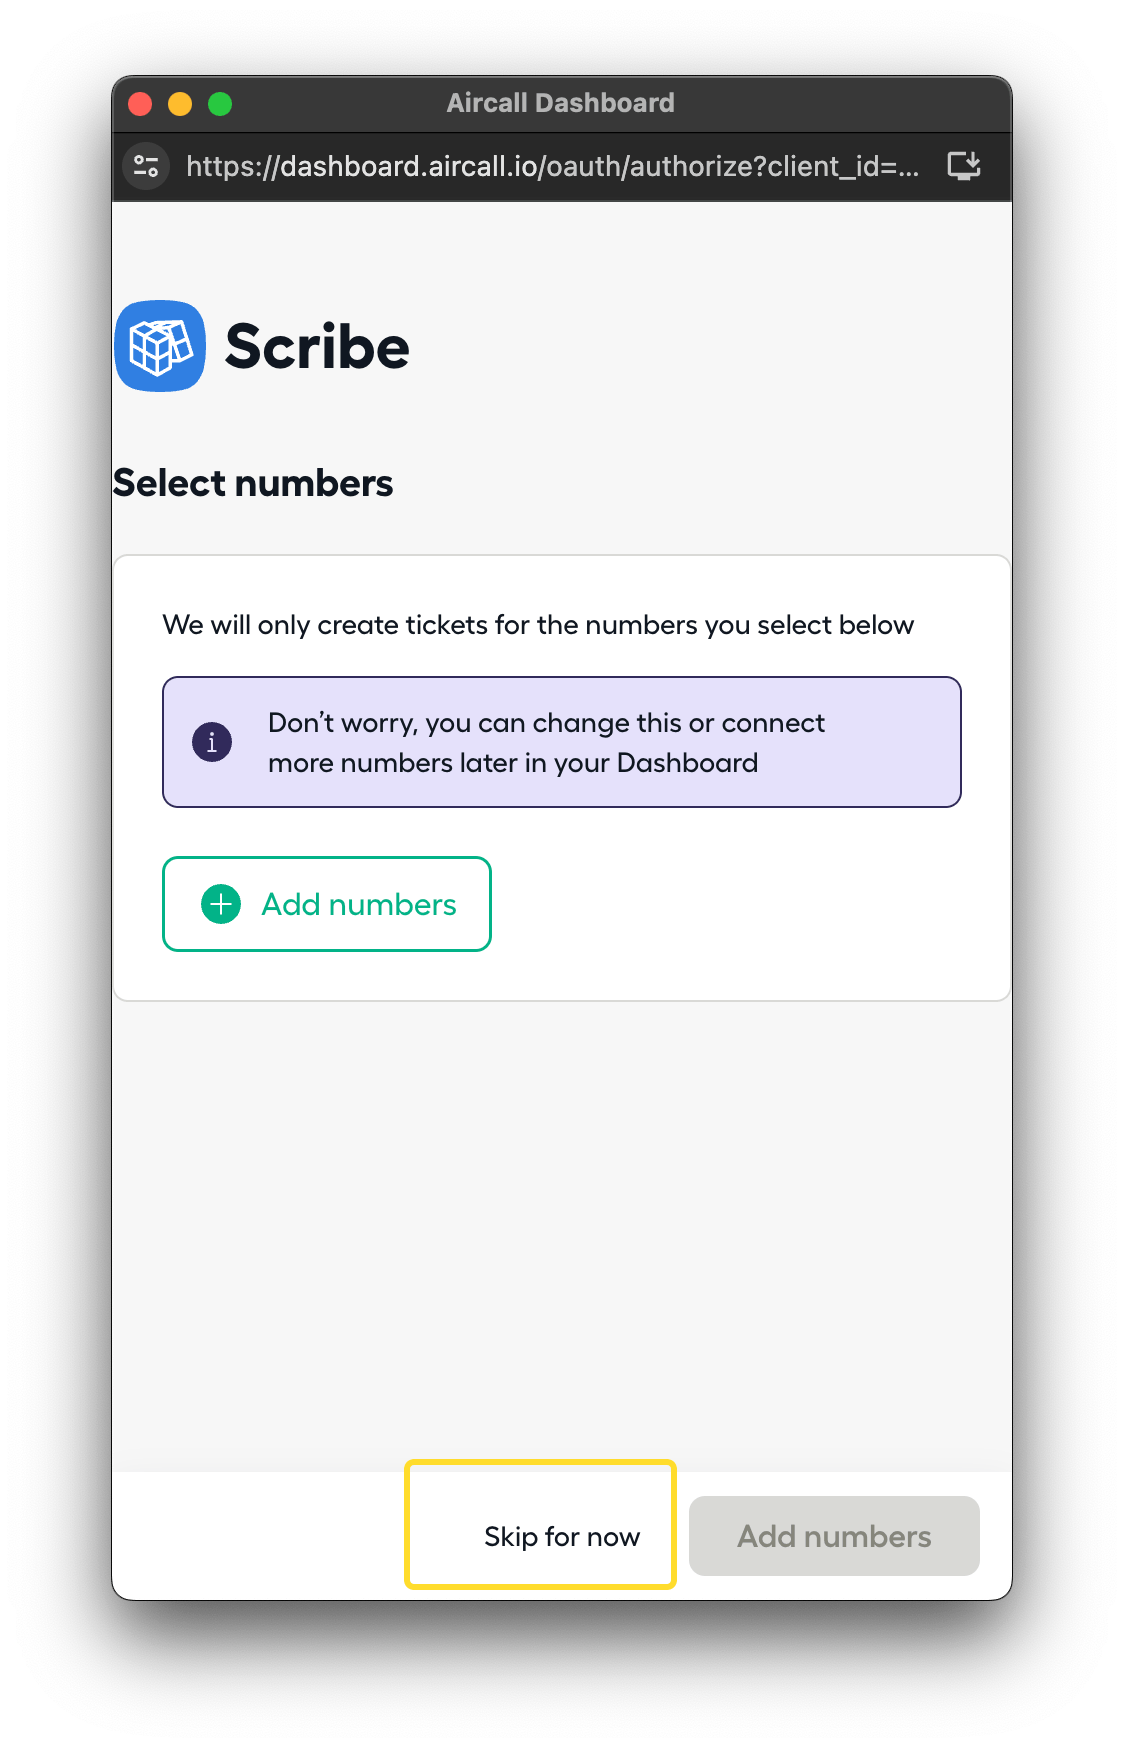Click the gray Add numbers button at bottom
This screenshot has width=1124, height=1748.
click(834, 1536)
